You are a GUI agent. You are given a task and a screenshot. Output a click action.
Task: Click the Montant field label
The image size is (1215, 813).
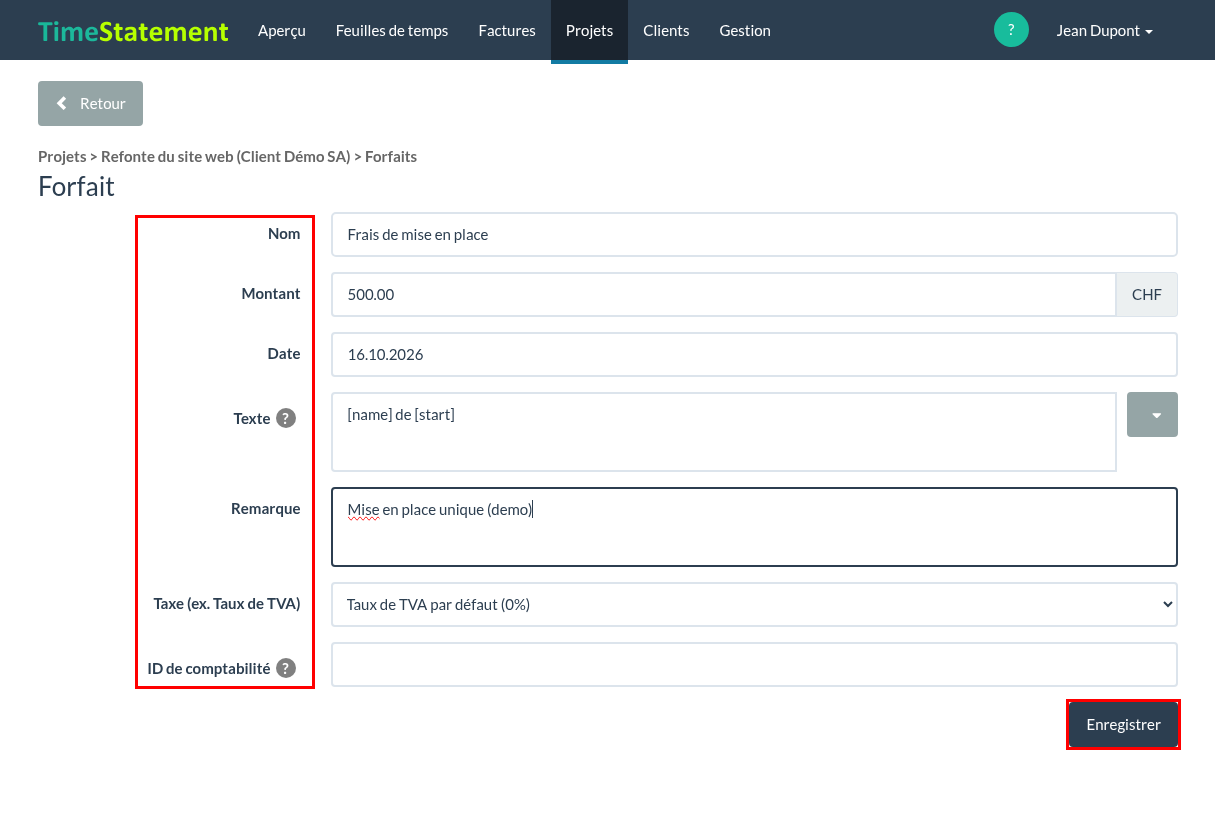point(271,293)
